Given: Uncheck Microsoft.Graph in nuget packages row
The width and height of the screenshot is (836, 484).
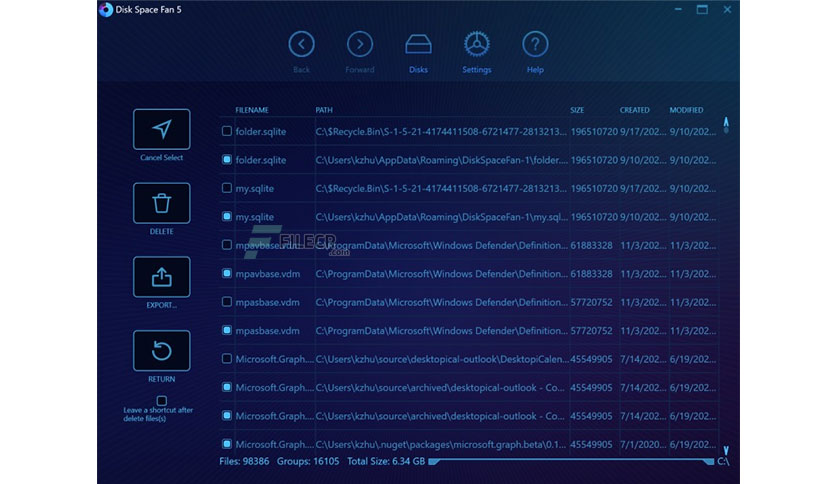Looking at the screenshot, I should pos(227,443).
